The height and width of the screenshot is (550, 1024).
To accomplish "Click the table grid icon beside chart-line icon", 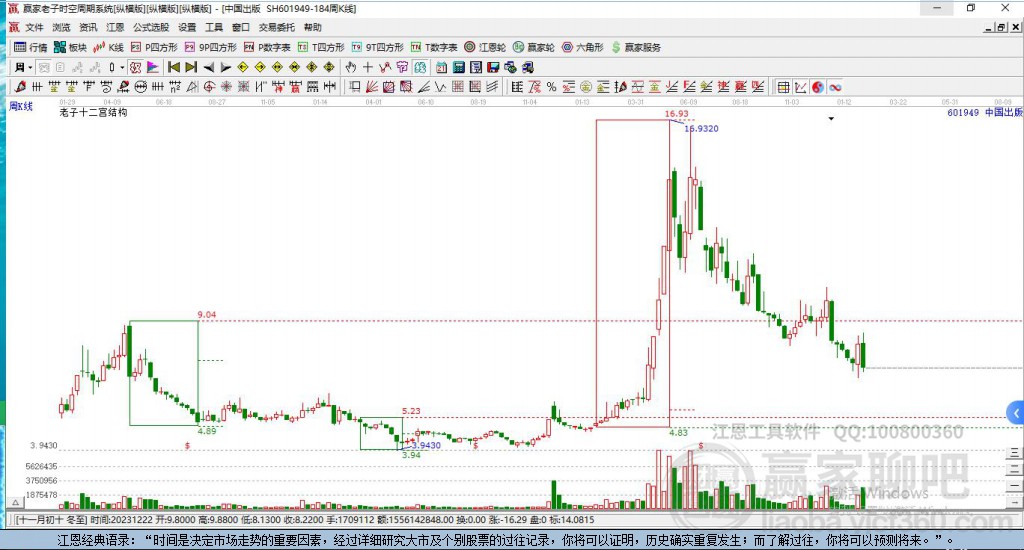I will [784, 87].
